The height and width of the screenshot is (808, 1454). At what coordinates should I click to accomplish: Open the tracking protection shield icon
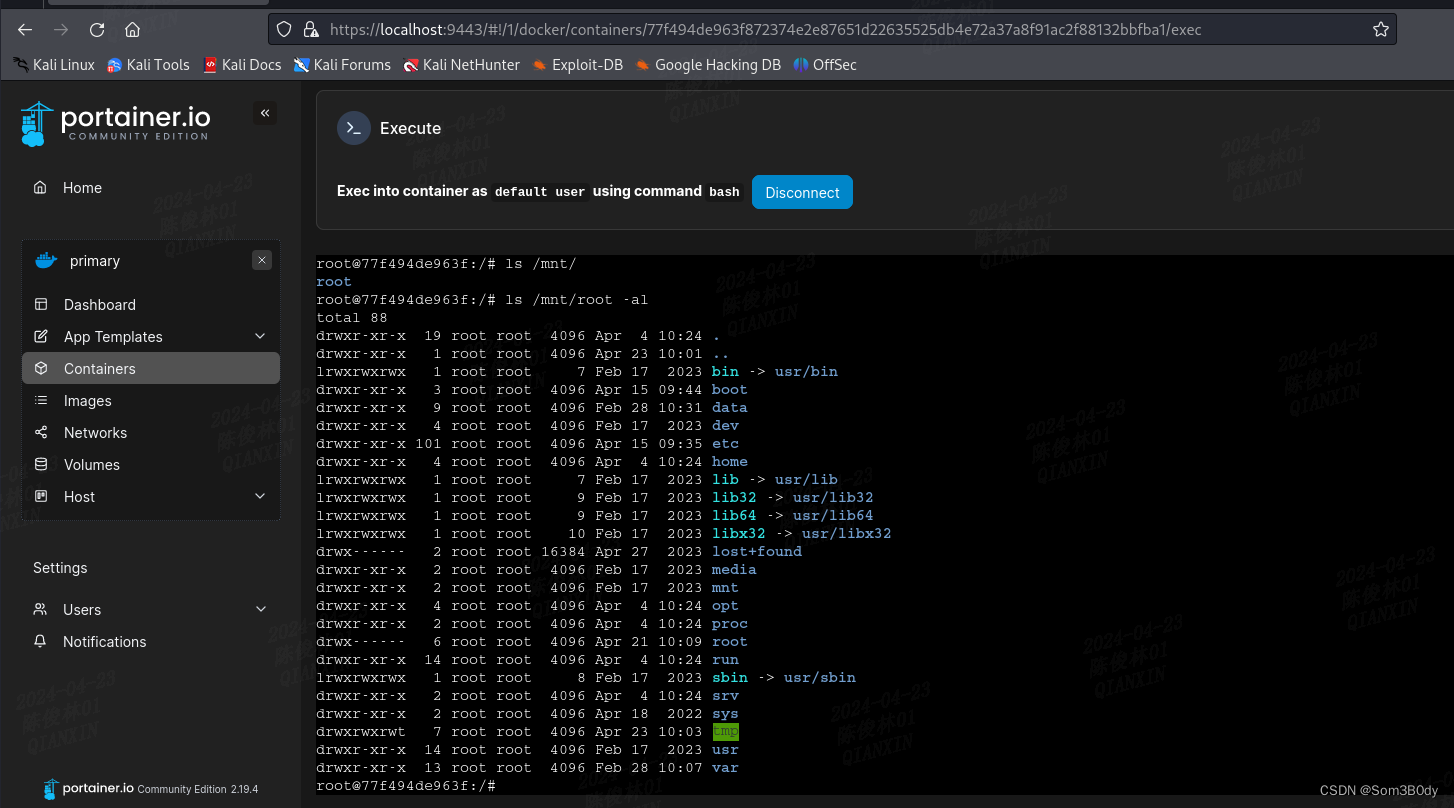pyautogui.click(x=285, y=30)
